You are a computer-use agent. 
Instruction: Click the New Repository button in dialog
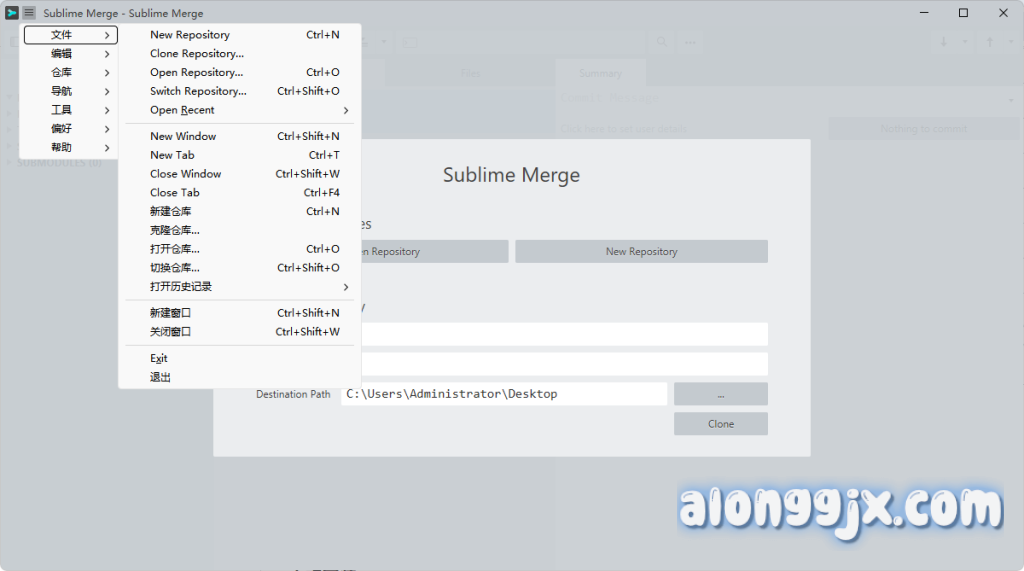click(x=641, y=252)
